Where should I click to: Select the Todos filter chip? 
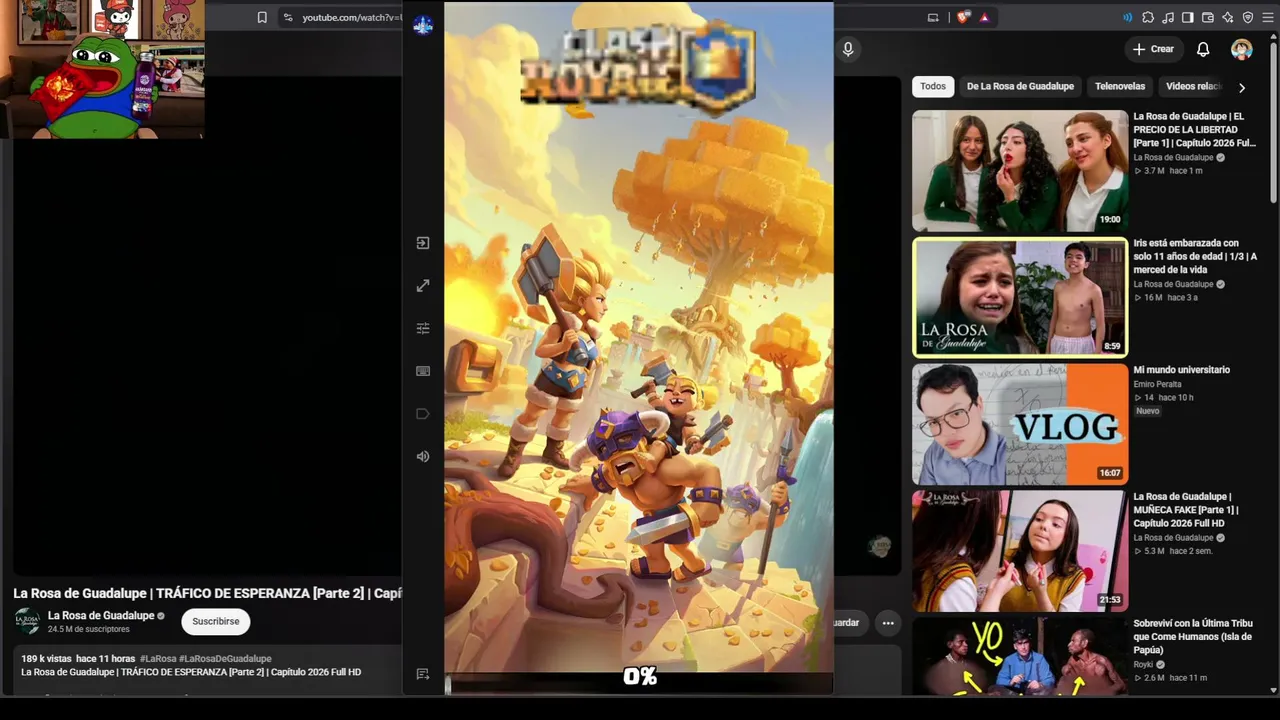coord(933,86)
